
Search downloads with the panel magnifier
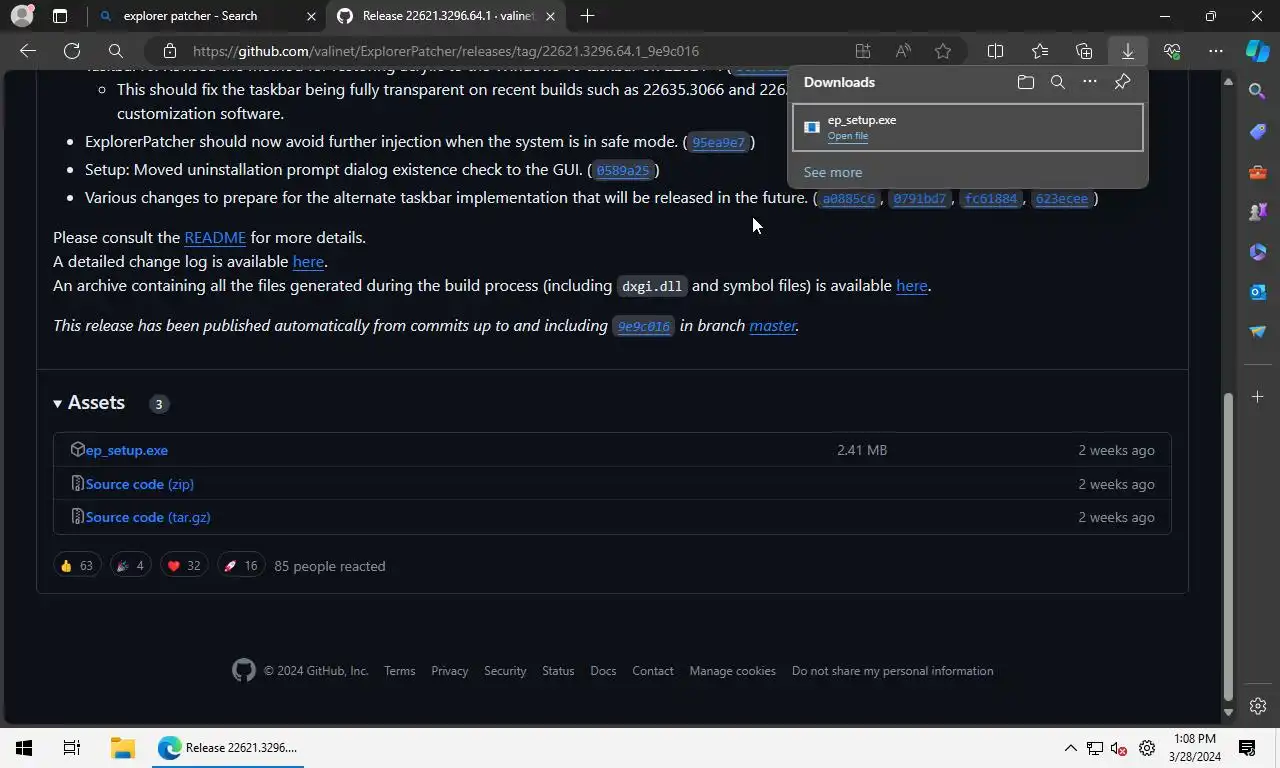[1058, 82]
